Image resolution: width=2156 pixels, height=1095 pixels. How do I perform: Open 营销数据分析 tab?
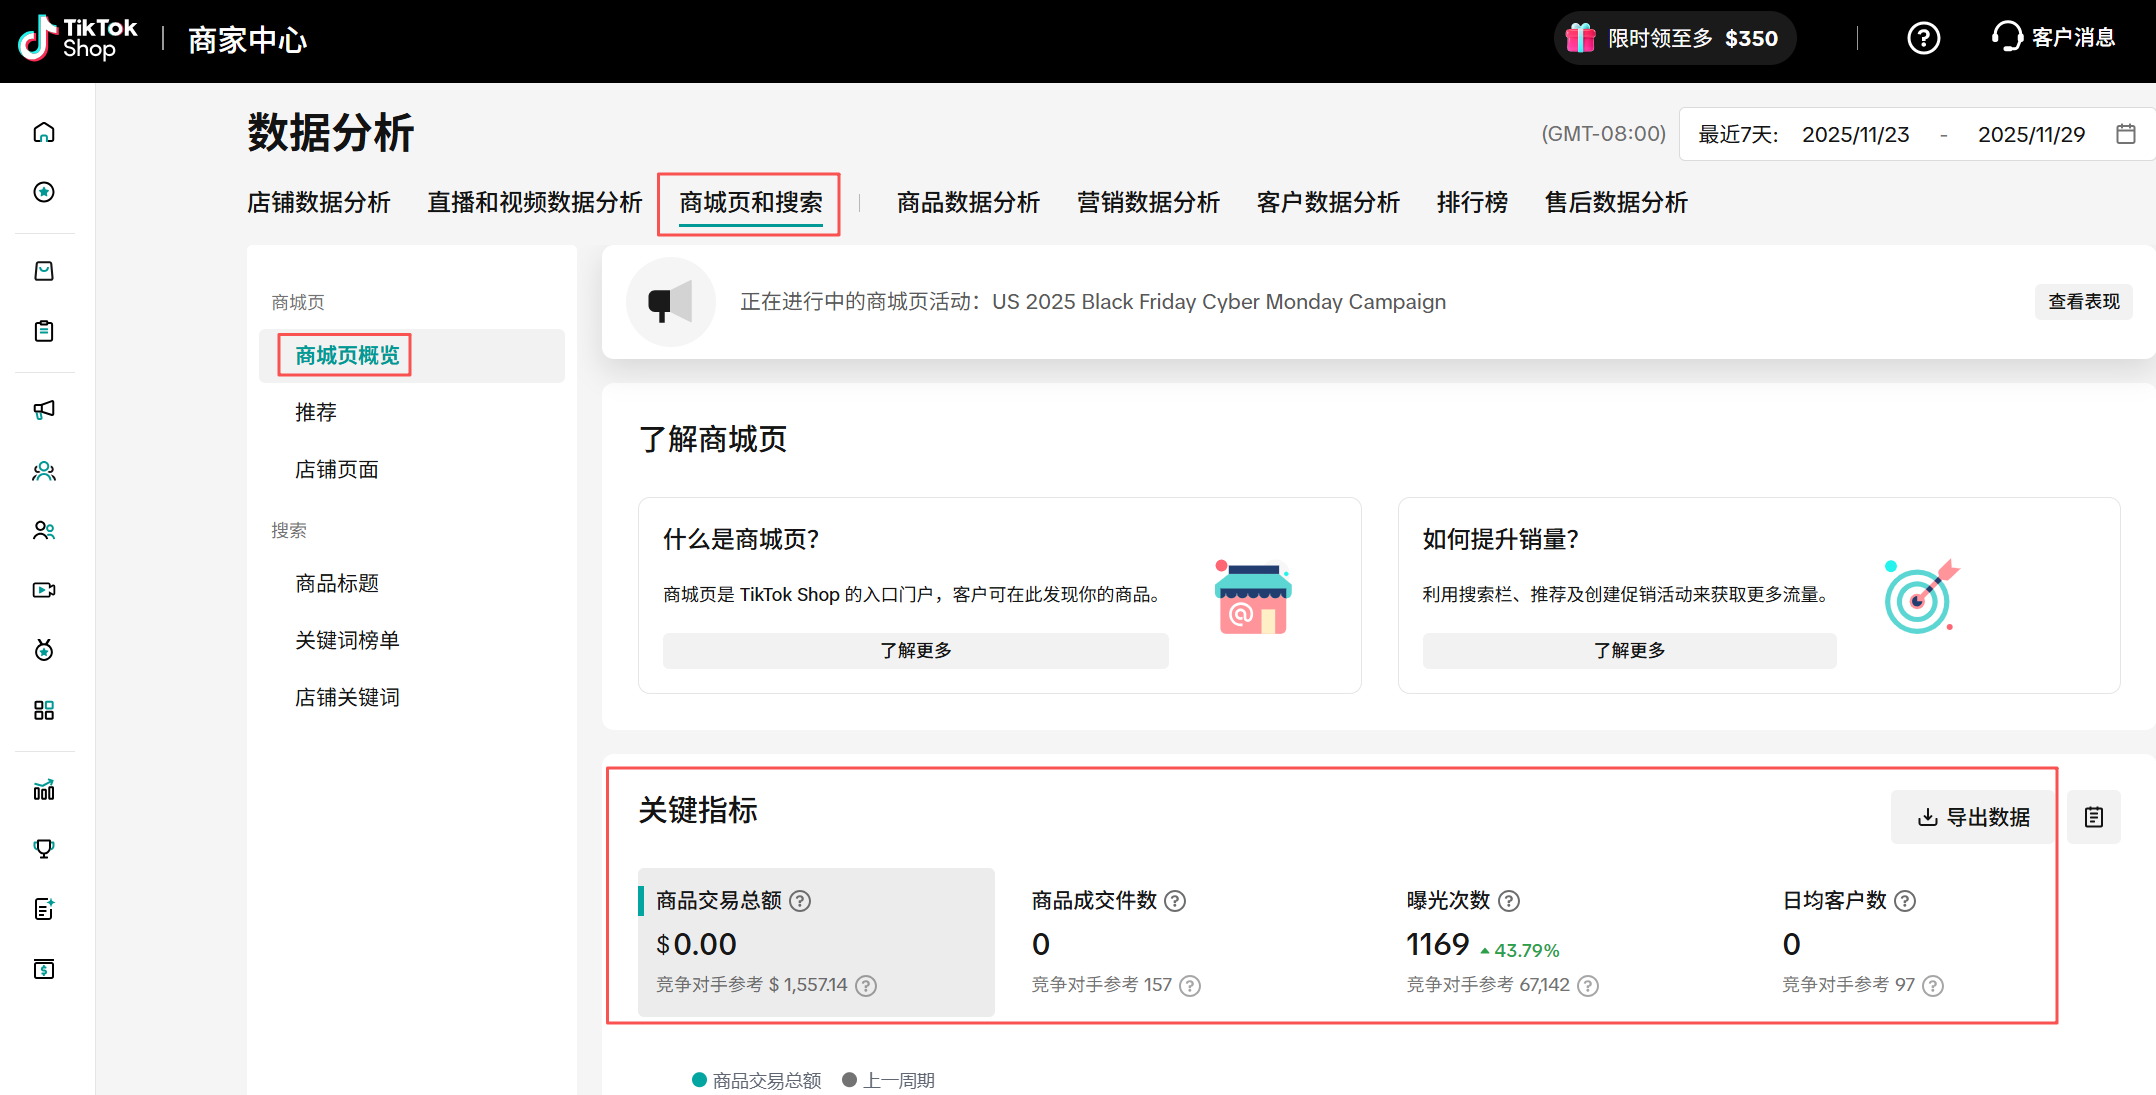tap(1148, 203)
